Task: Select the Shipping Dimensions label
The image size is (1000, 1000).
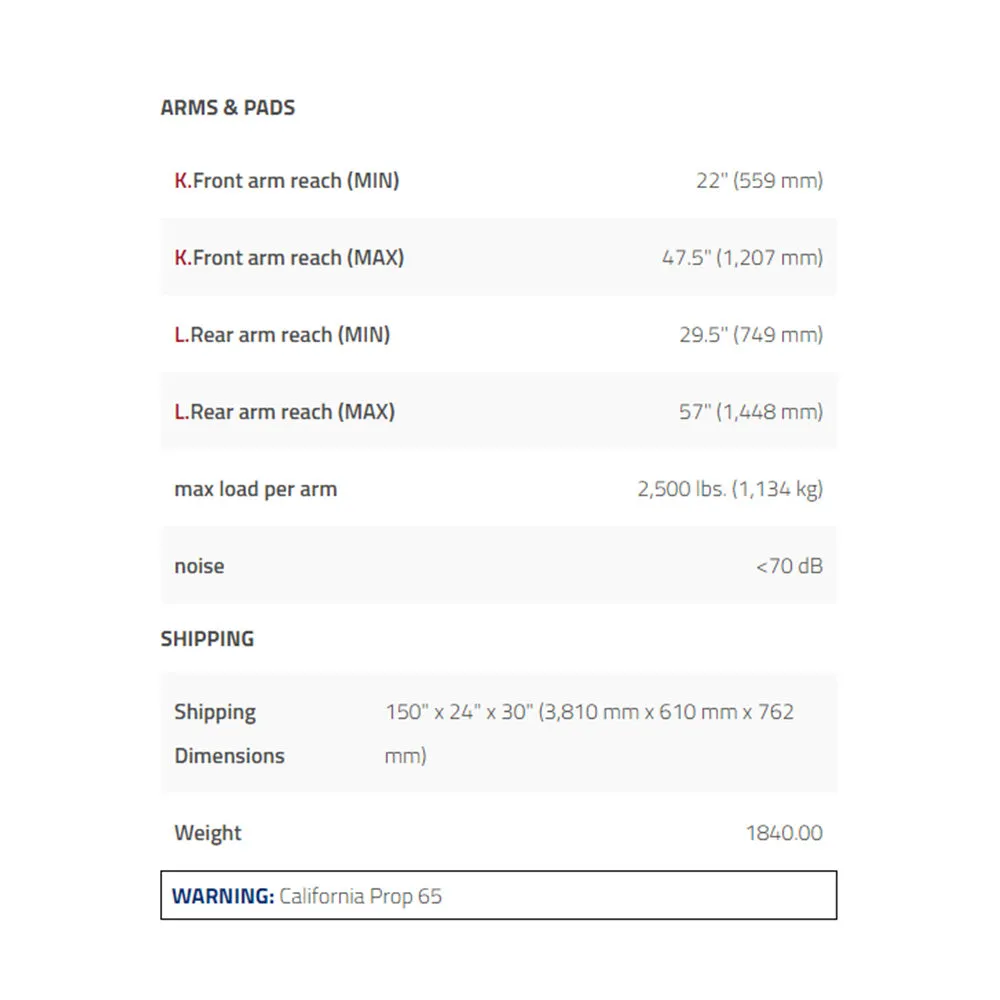Action: 230,733
